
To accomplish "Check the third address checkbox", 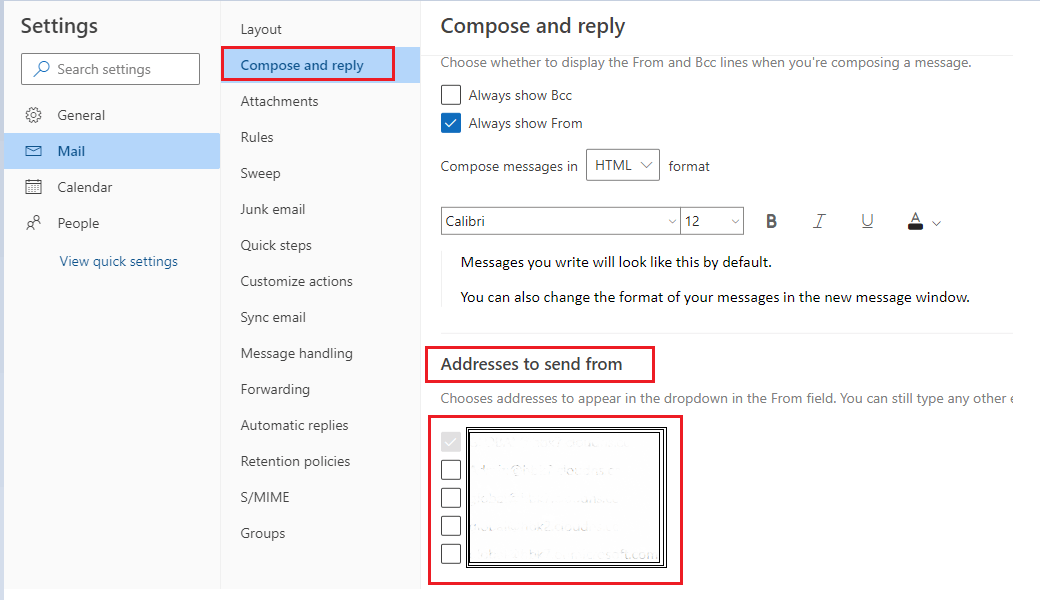I will [x=451, y=497].
